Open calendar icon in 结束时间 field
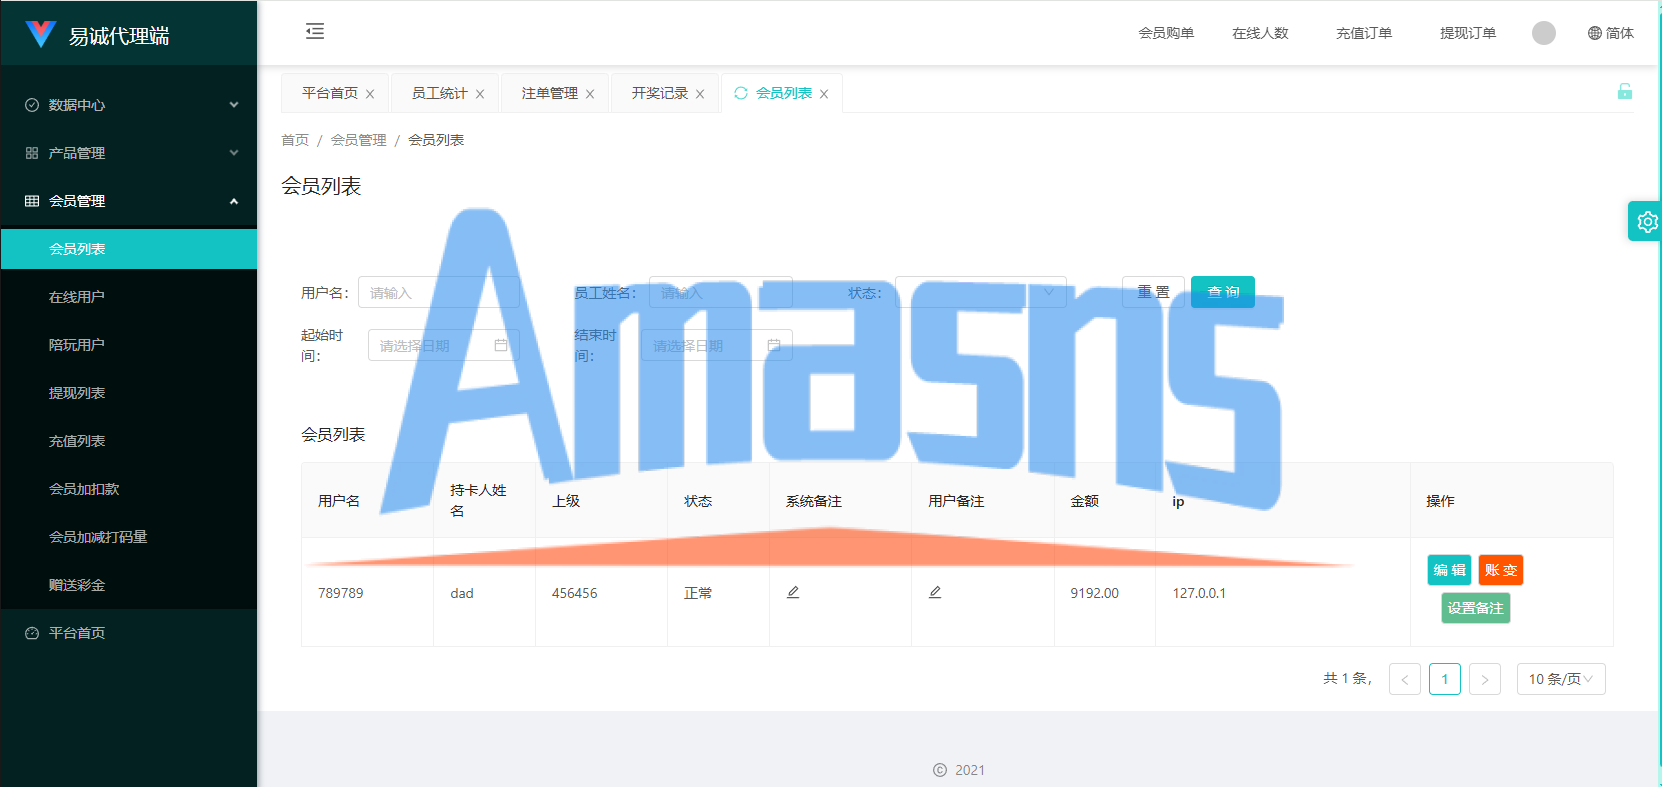1662x787 pixels. tap(774, 345)
